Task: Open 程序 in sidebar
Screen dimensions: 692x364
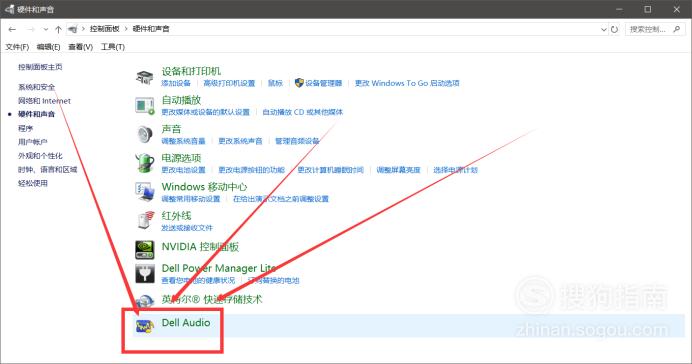Action: click(25, 128)
